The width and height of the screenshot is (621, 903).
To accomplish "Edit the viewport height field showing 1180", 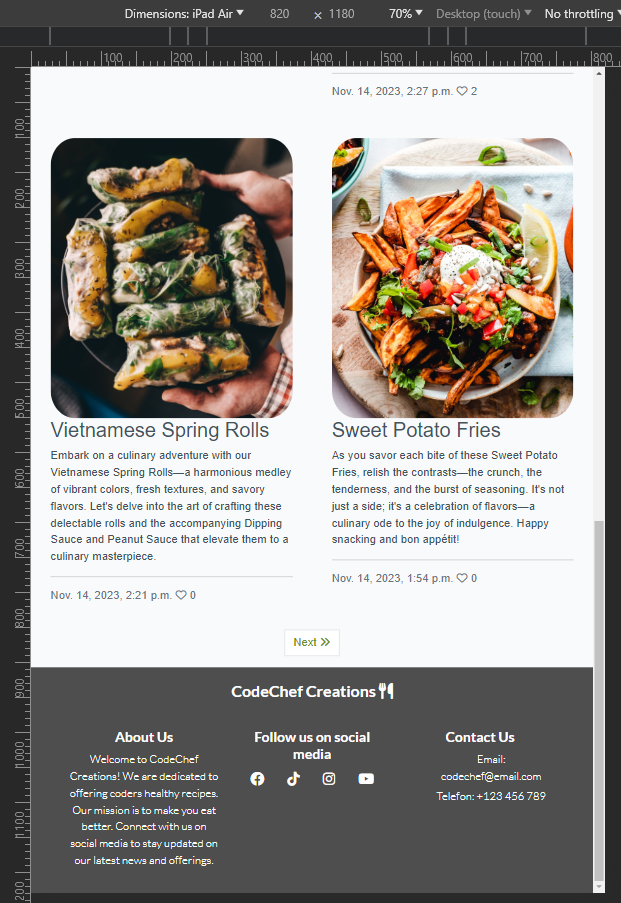I will 342,14.
